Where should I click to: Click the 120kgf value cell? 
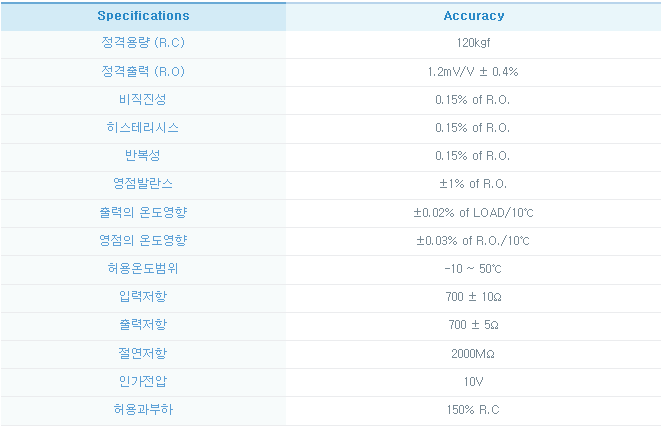pyautogui.click(x=473, y=43)
